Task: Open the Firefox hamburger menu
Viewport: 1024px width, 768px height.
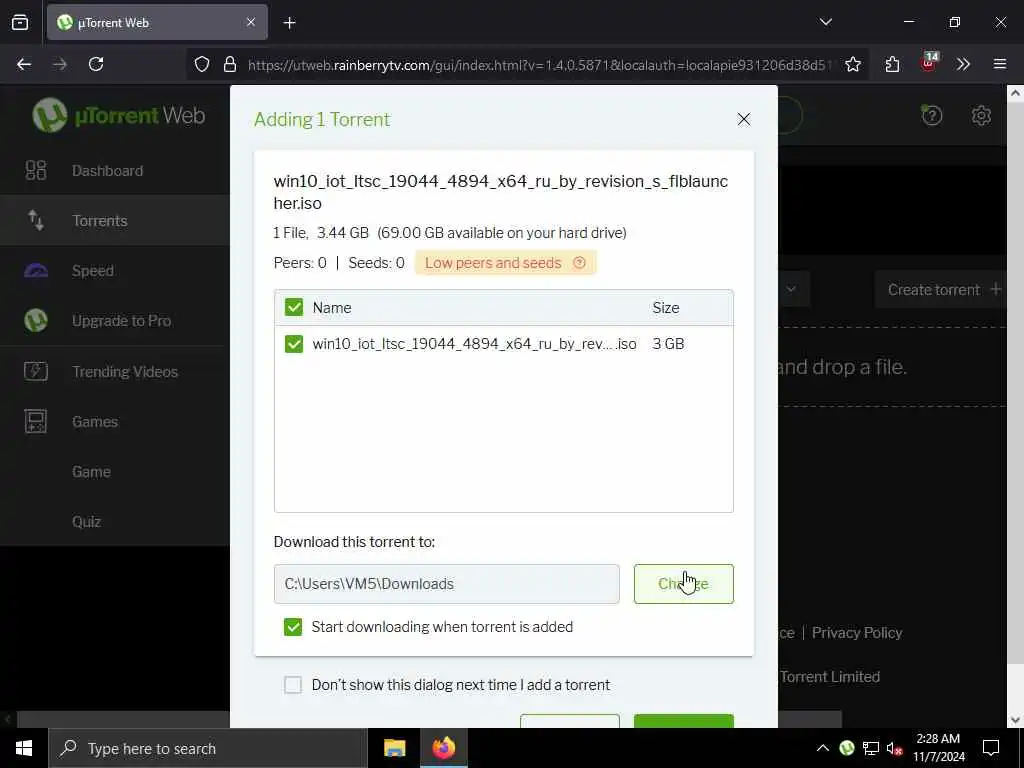Action: pos(1000,64)
